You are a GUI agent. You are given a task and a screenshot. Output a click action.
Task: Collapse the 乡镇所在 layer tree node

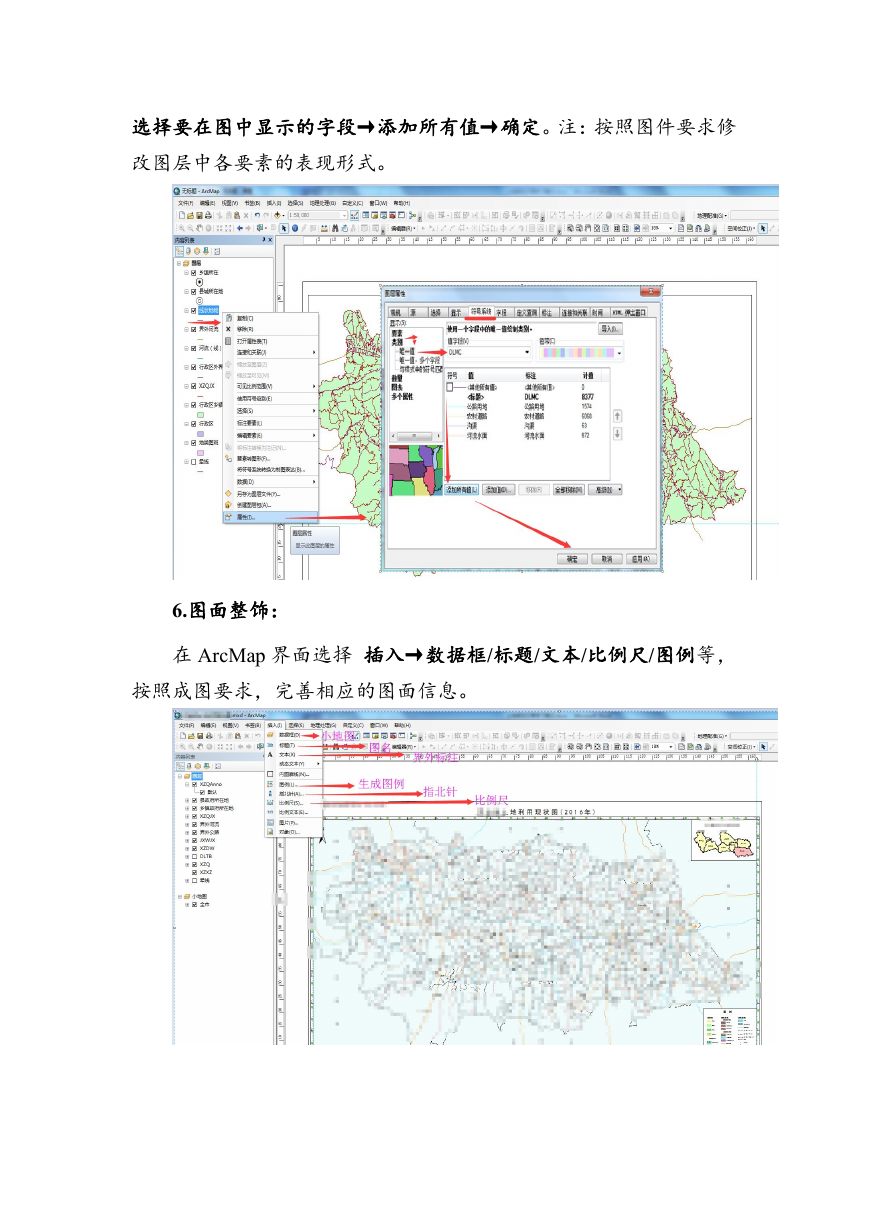pos(186,272)
